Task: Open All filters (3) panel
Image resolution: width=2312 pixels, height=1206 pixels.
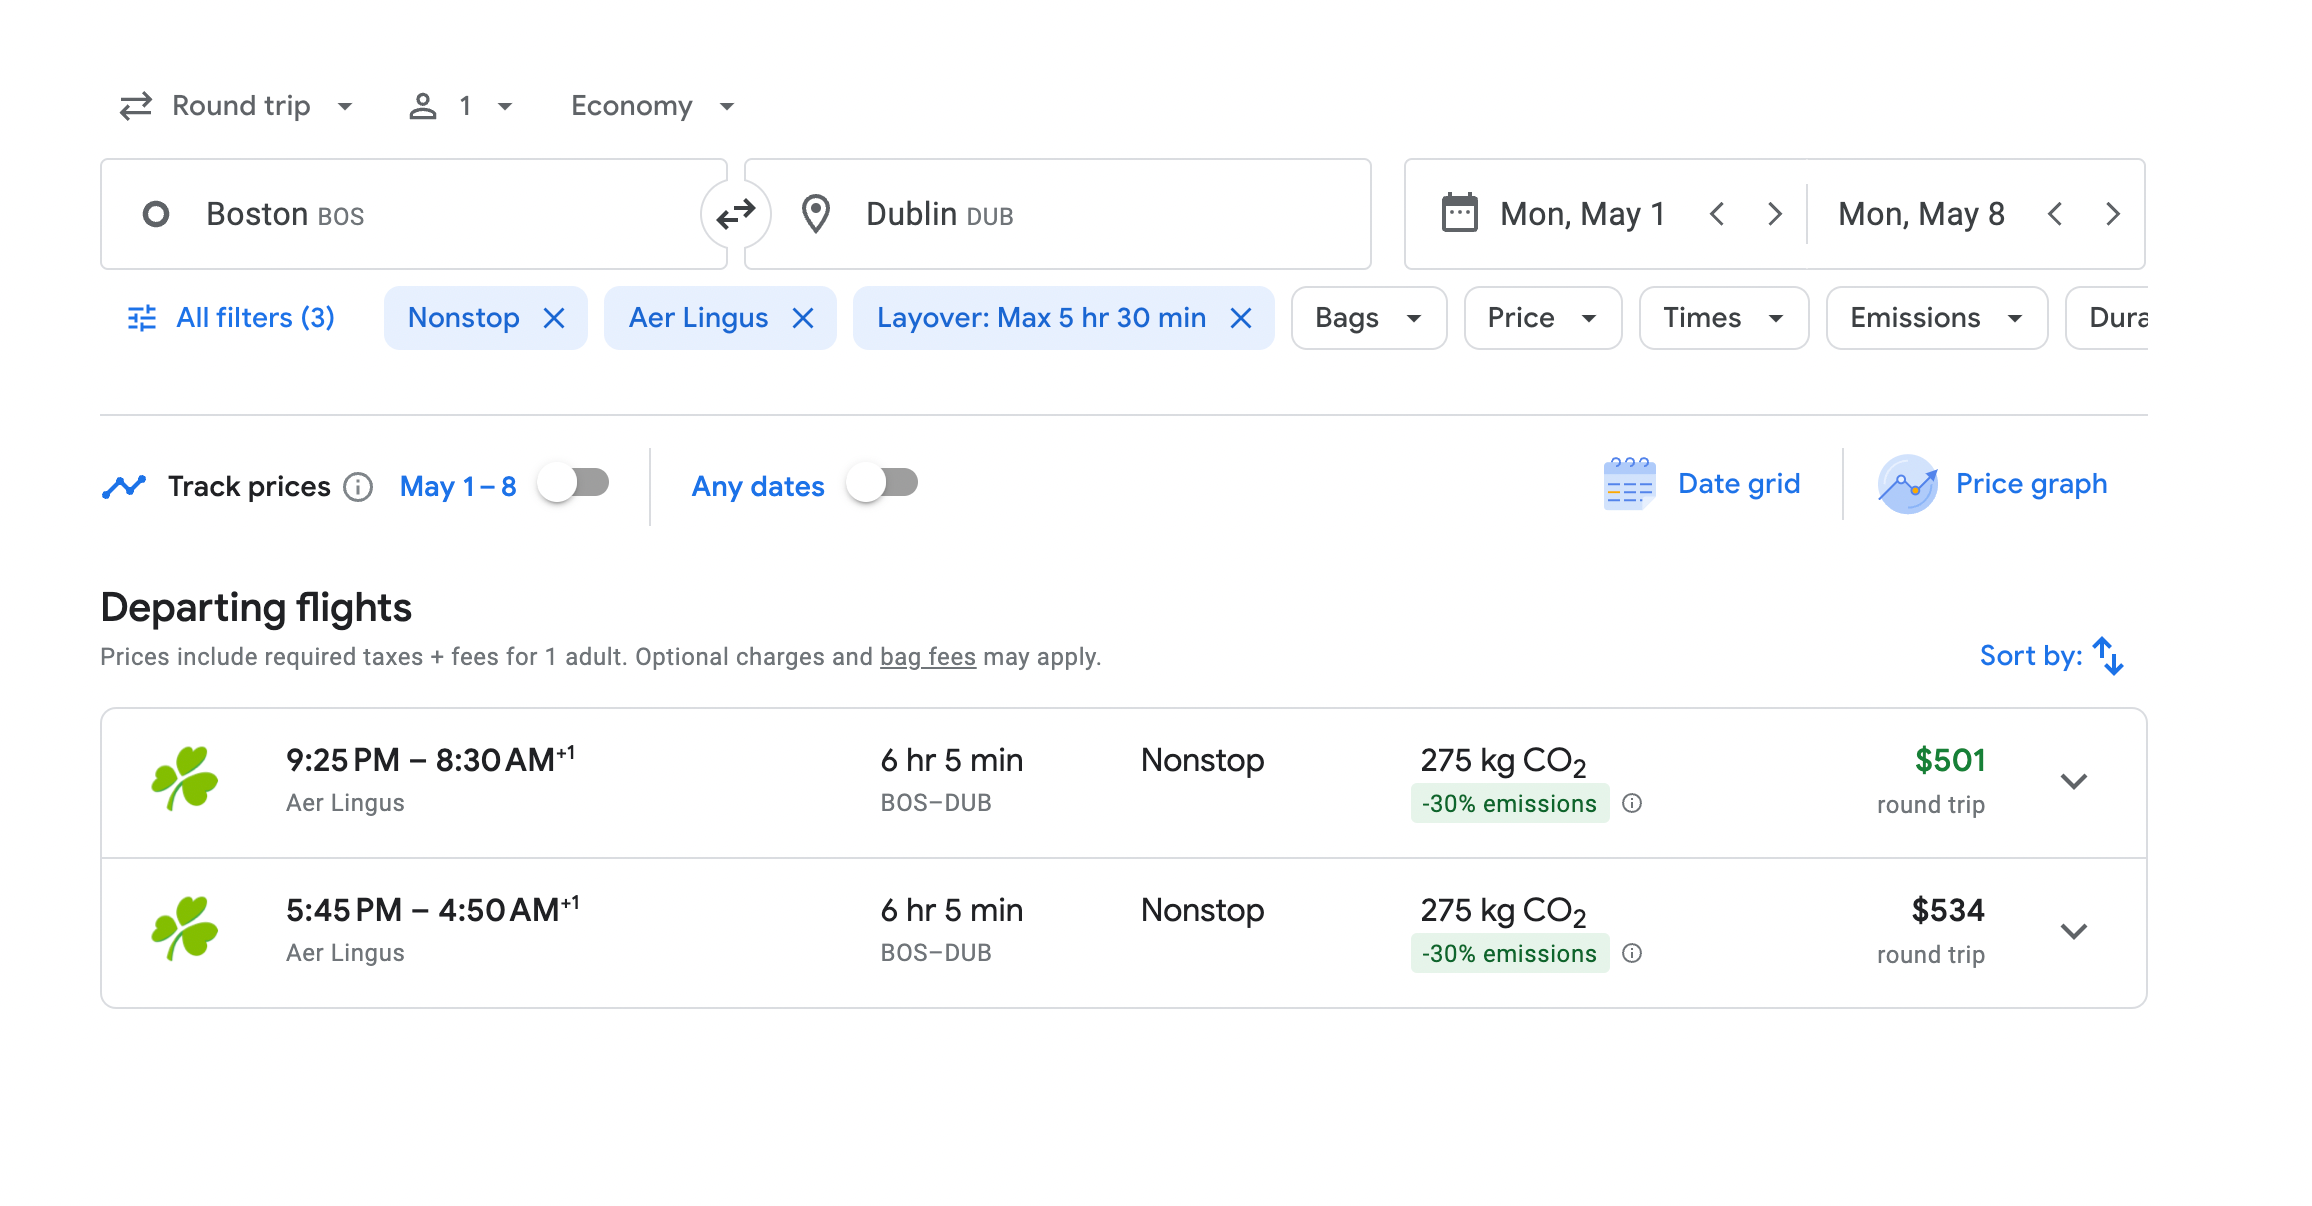Action: click(232, 318)
